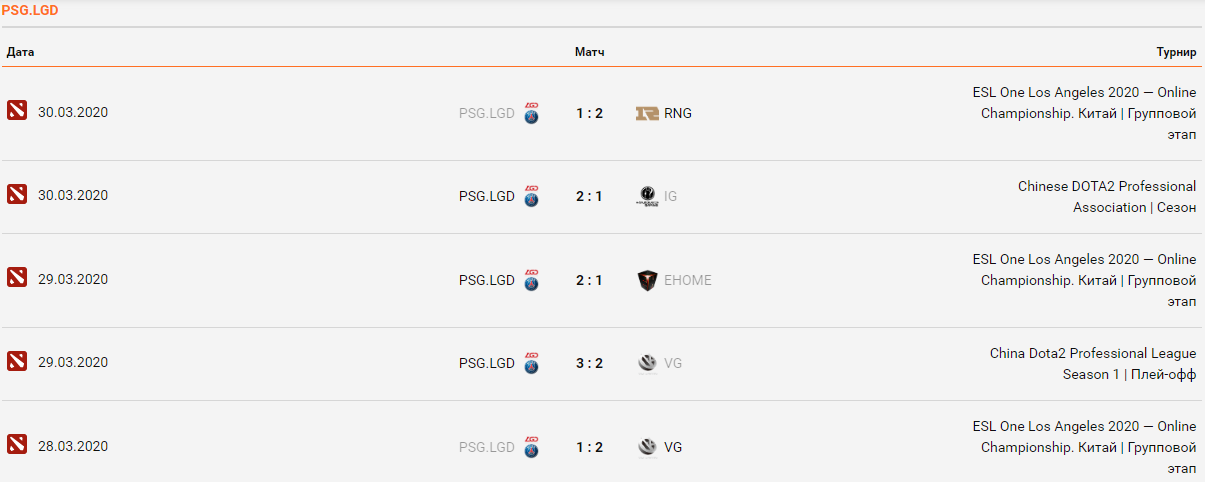The image size is (1205, 482).
Task: Open Chinese DOTA2 Professional Association tournament
Action: coord(1106,196)
